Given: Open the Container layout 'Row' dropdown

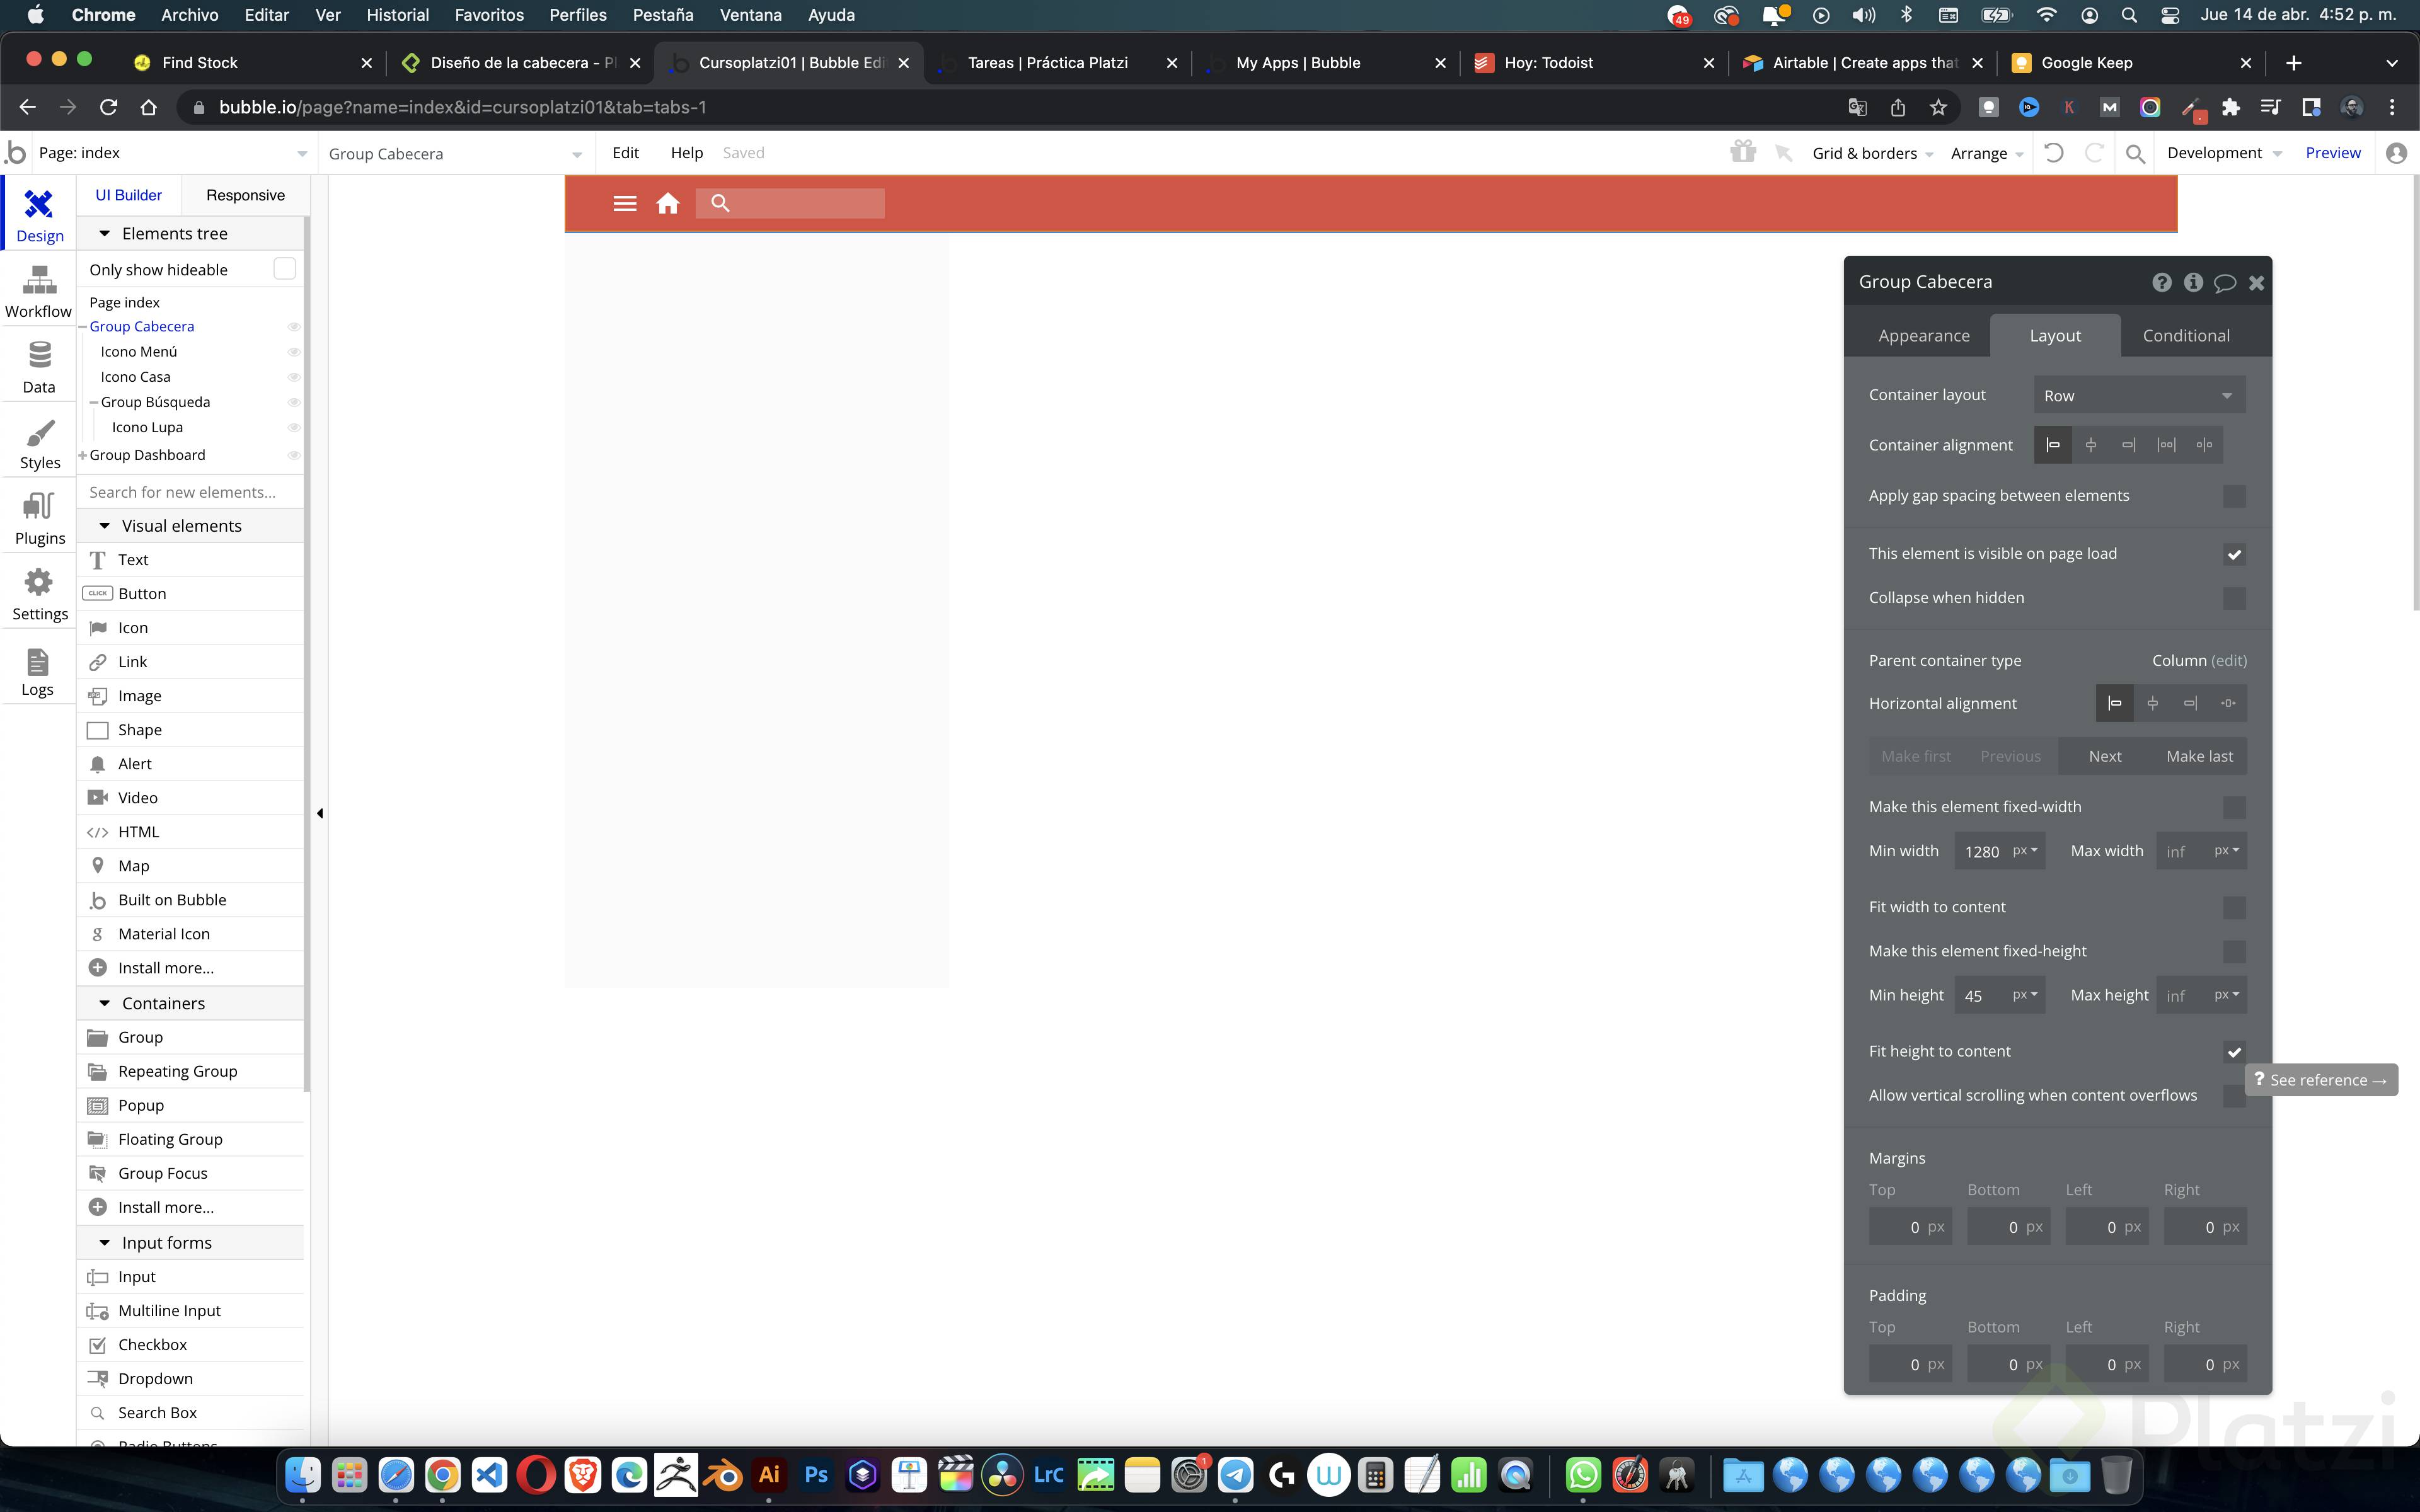Looking at the screenshot, I should (2138, 394).
